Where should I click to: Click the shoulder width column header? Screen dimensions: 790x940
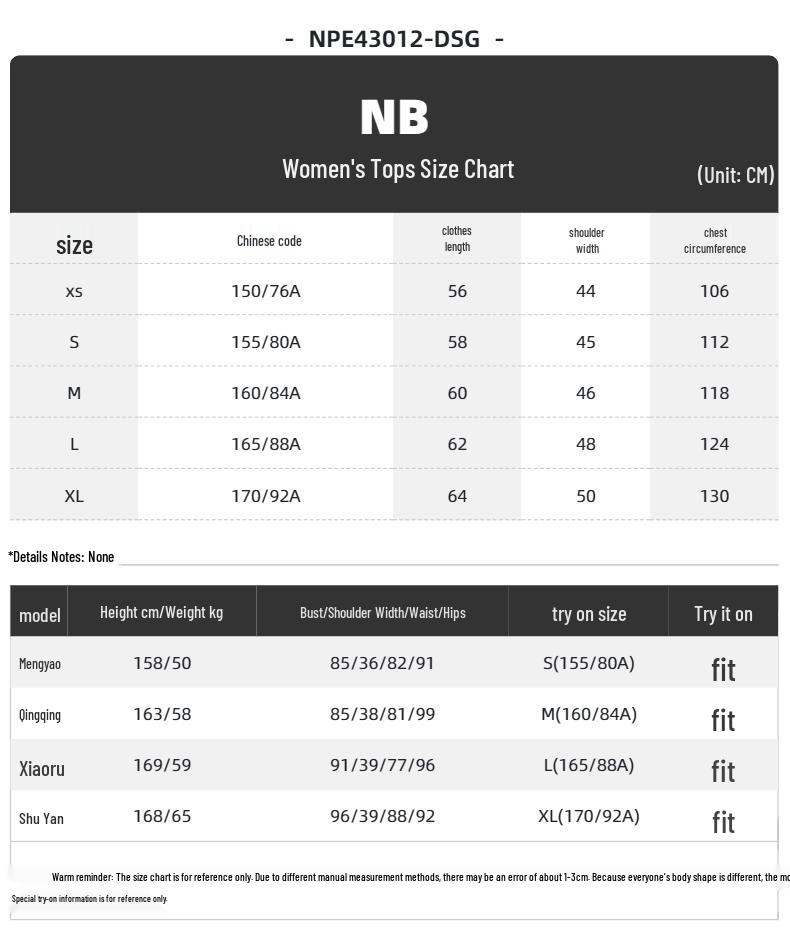pos(586,240)
